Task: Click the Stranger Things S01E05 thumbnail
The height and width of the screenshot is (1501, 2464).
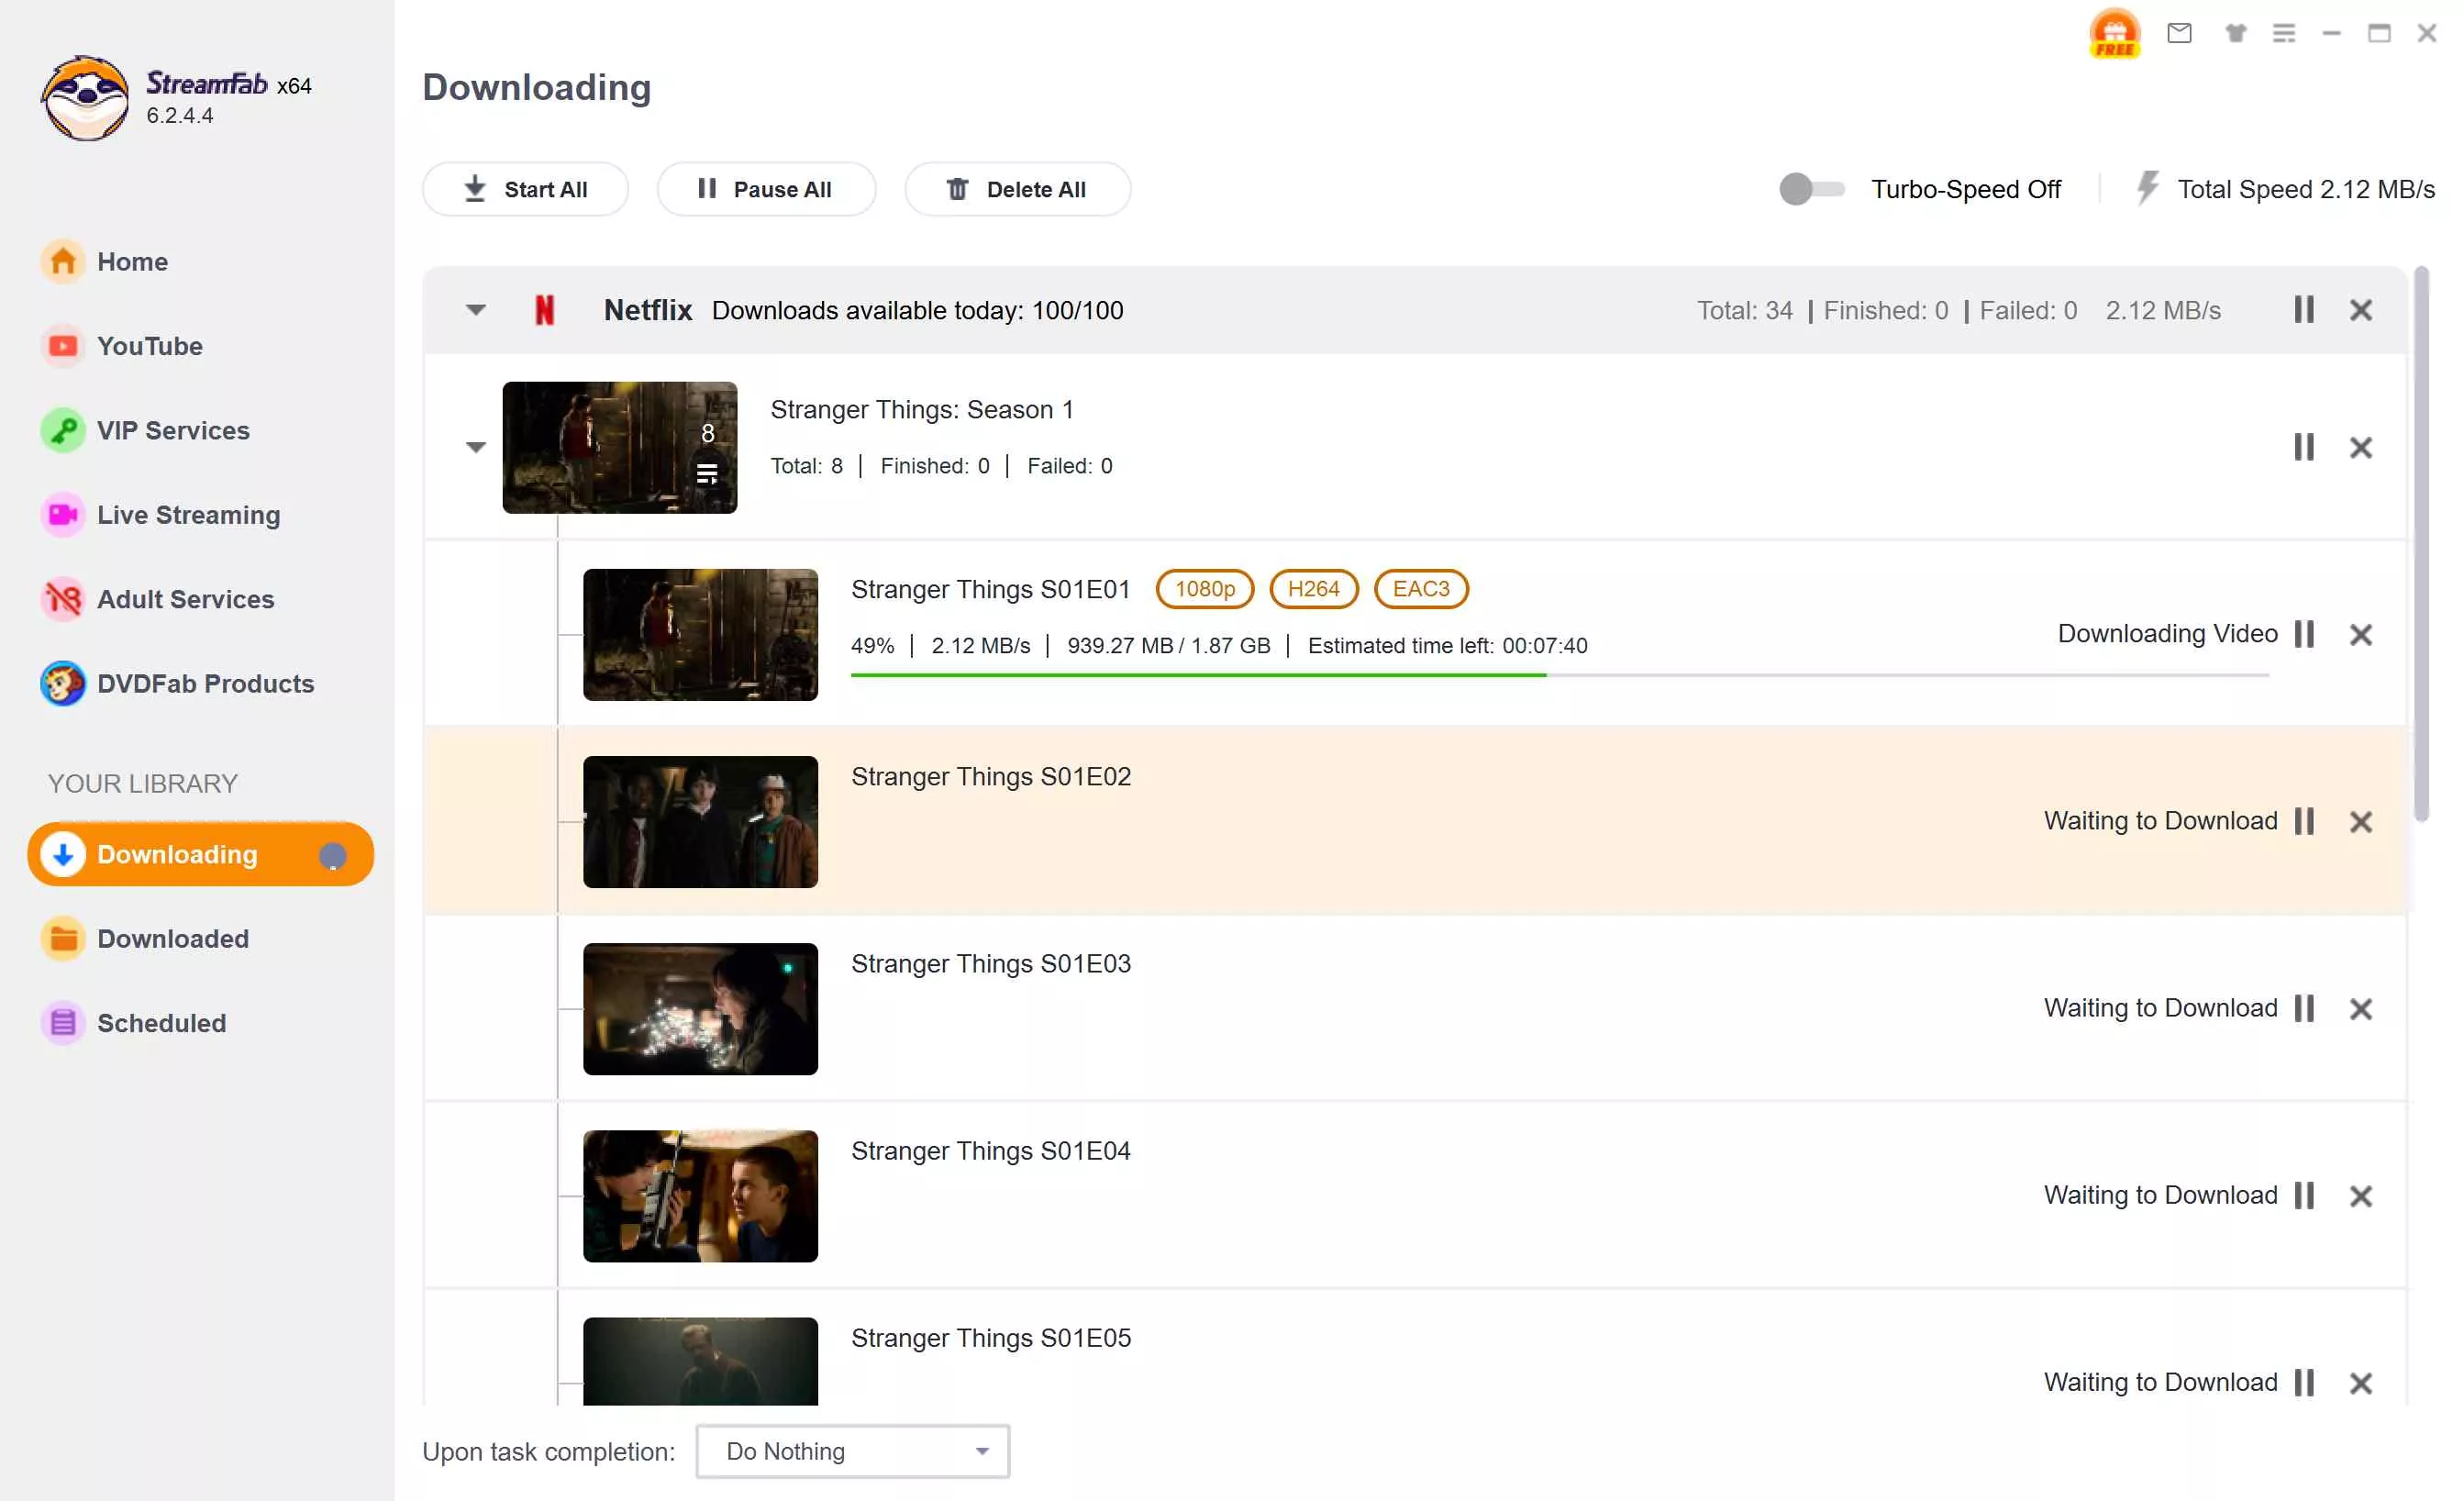Action: click(x=700, y=1360)
